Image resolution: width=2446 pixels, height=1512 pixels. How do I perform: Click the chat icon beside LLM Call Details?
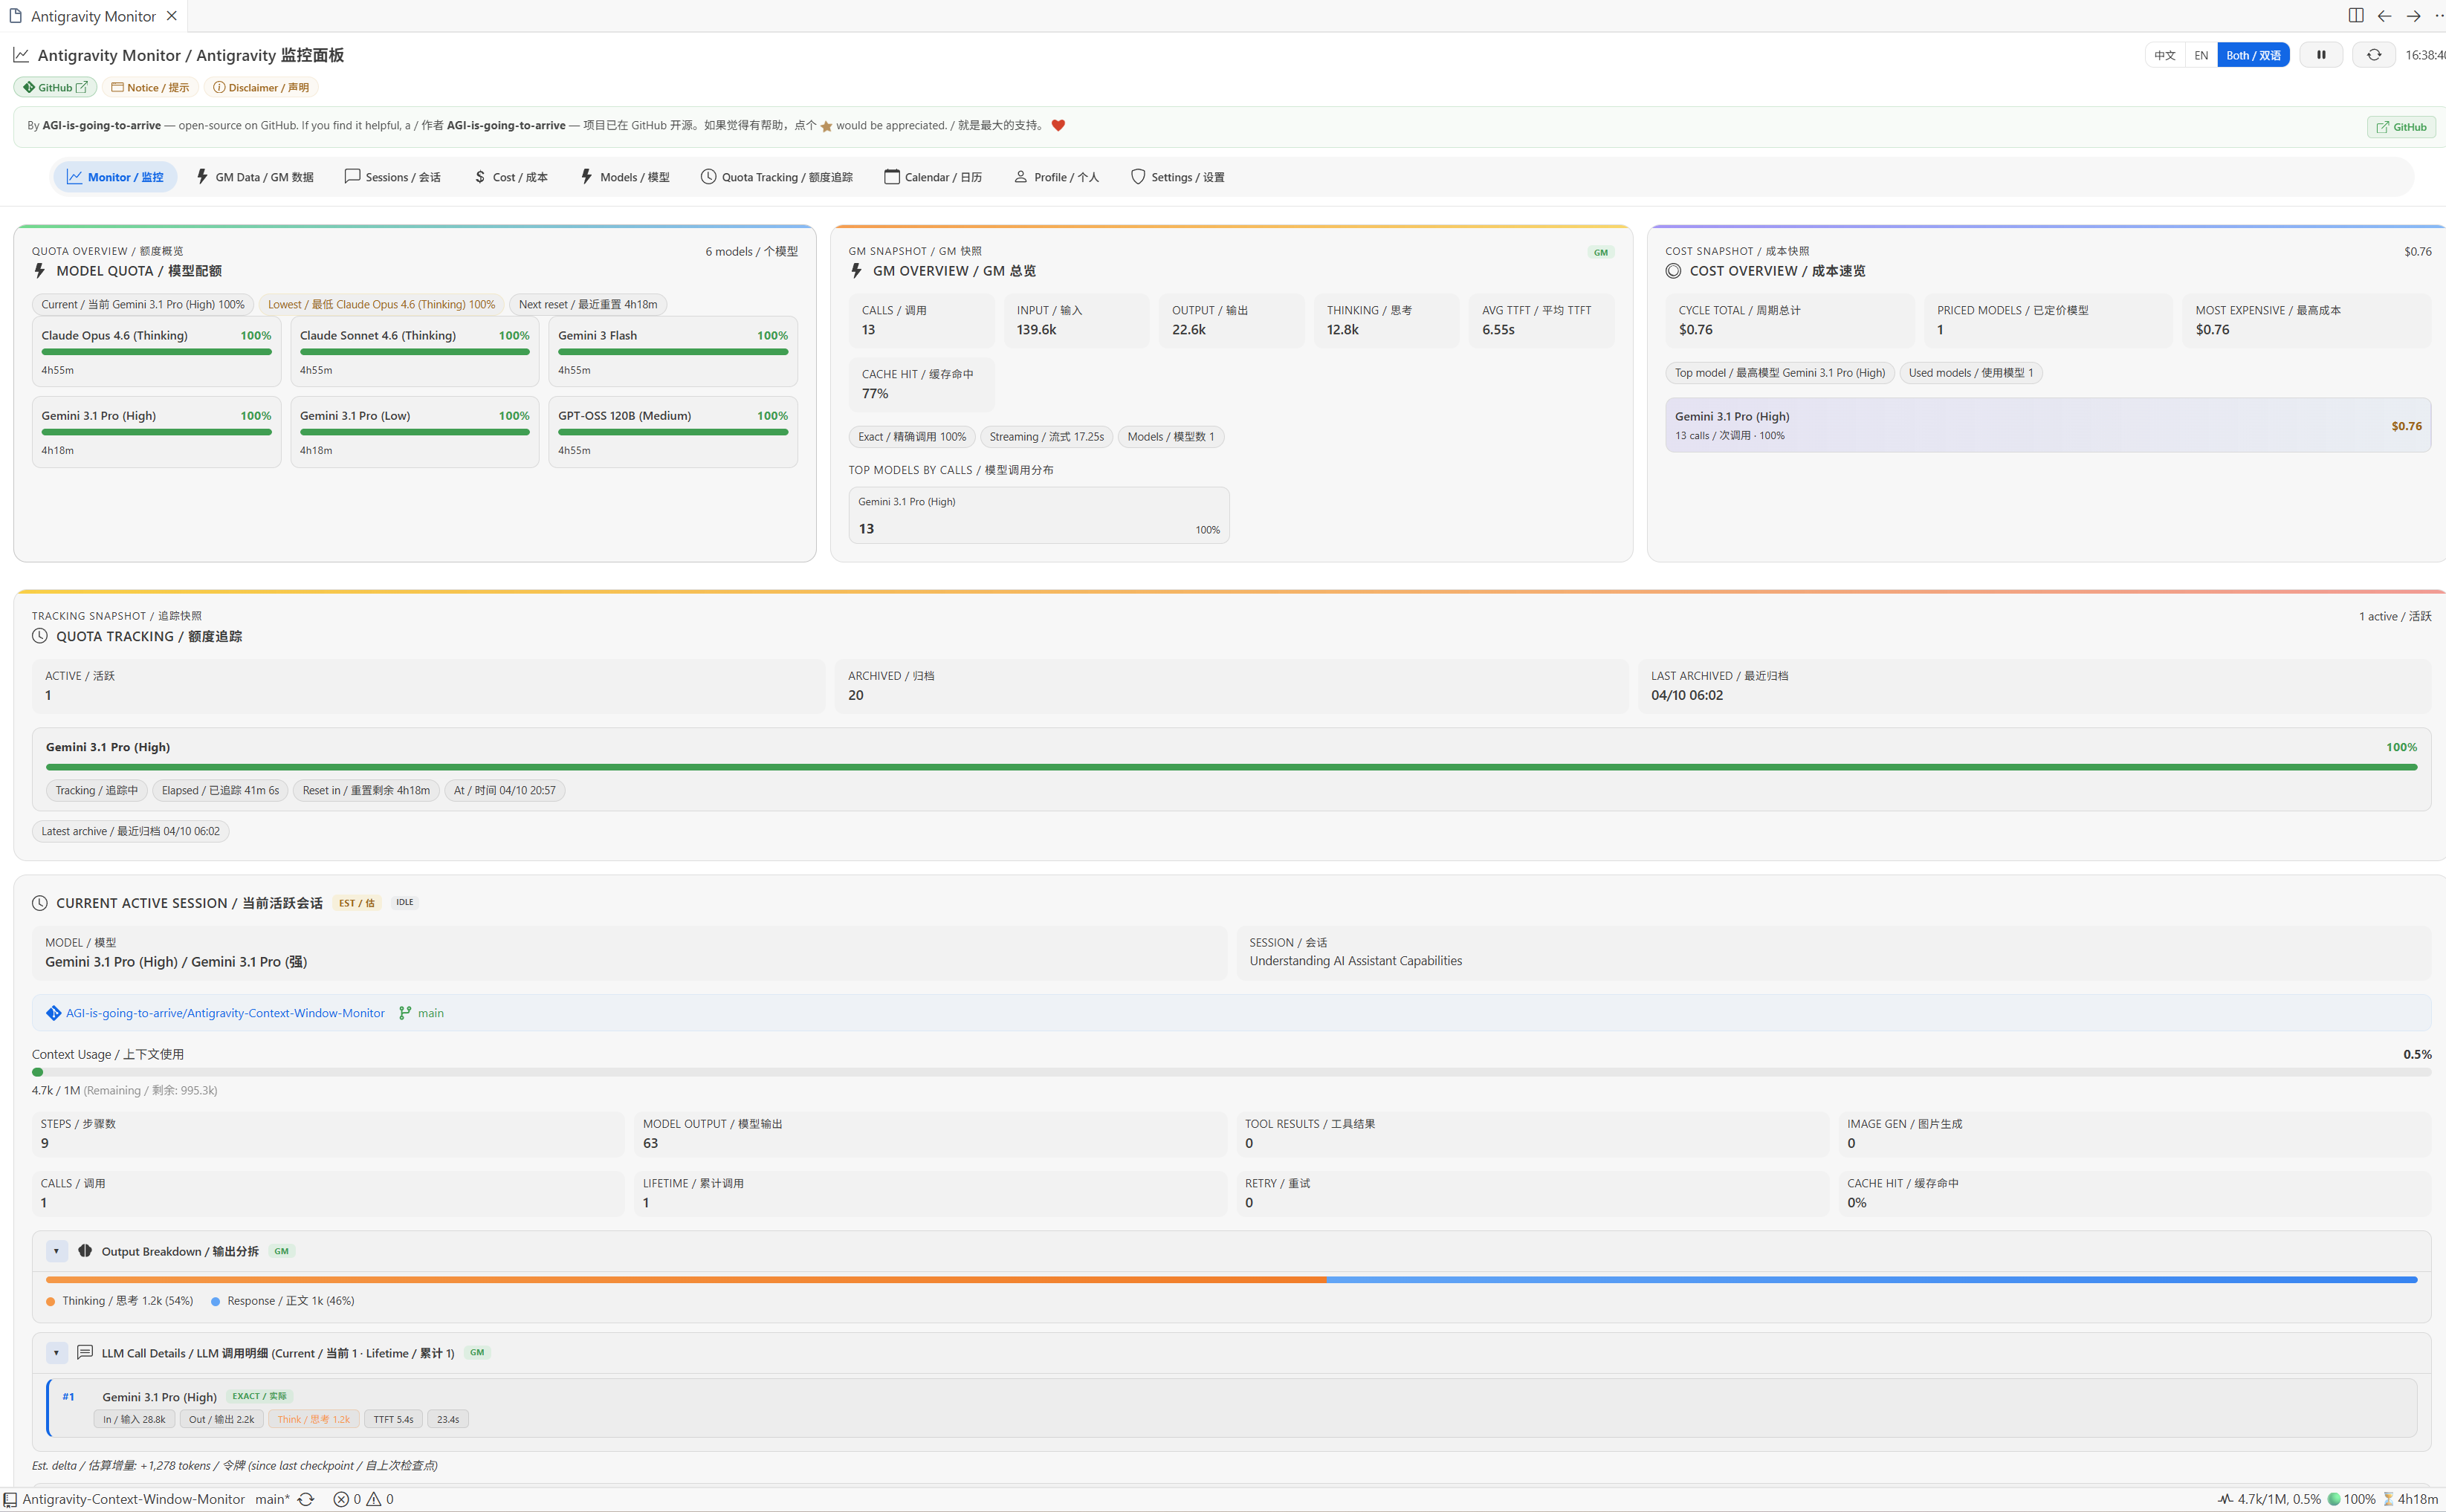[84, 1352]
